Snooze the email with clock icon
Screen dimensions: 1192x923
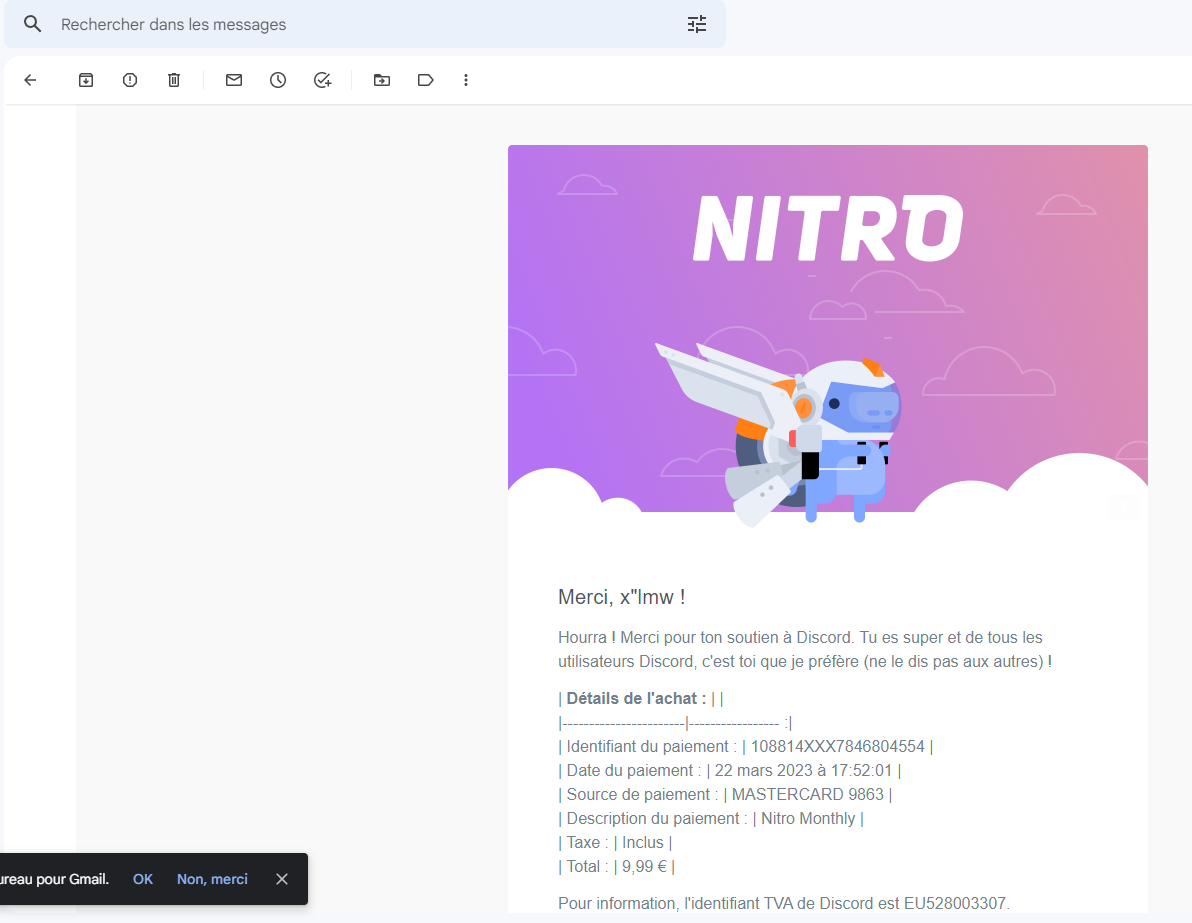coord(278,80)
